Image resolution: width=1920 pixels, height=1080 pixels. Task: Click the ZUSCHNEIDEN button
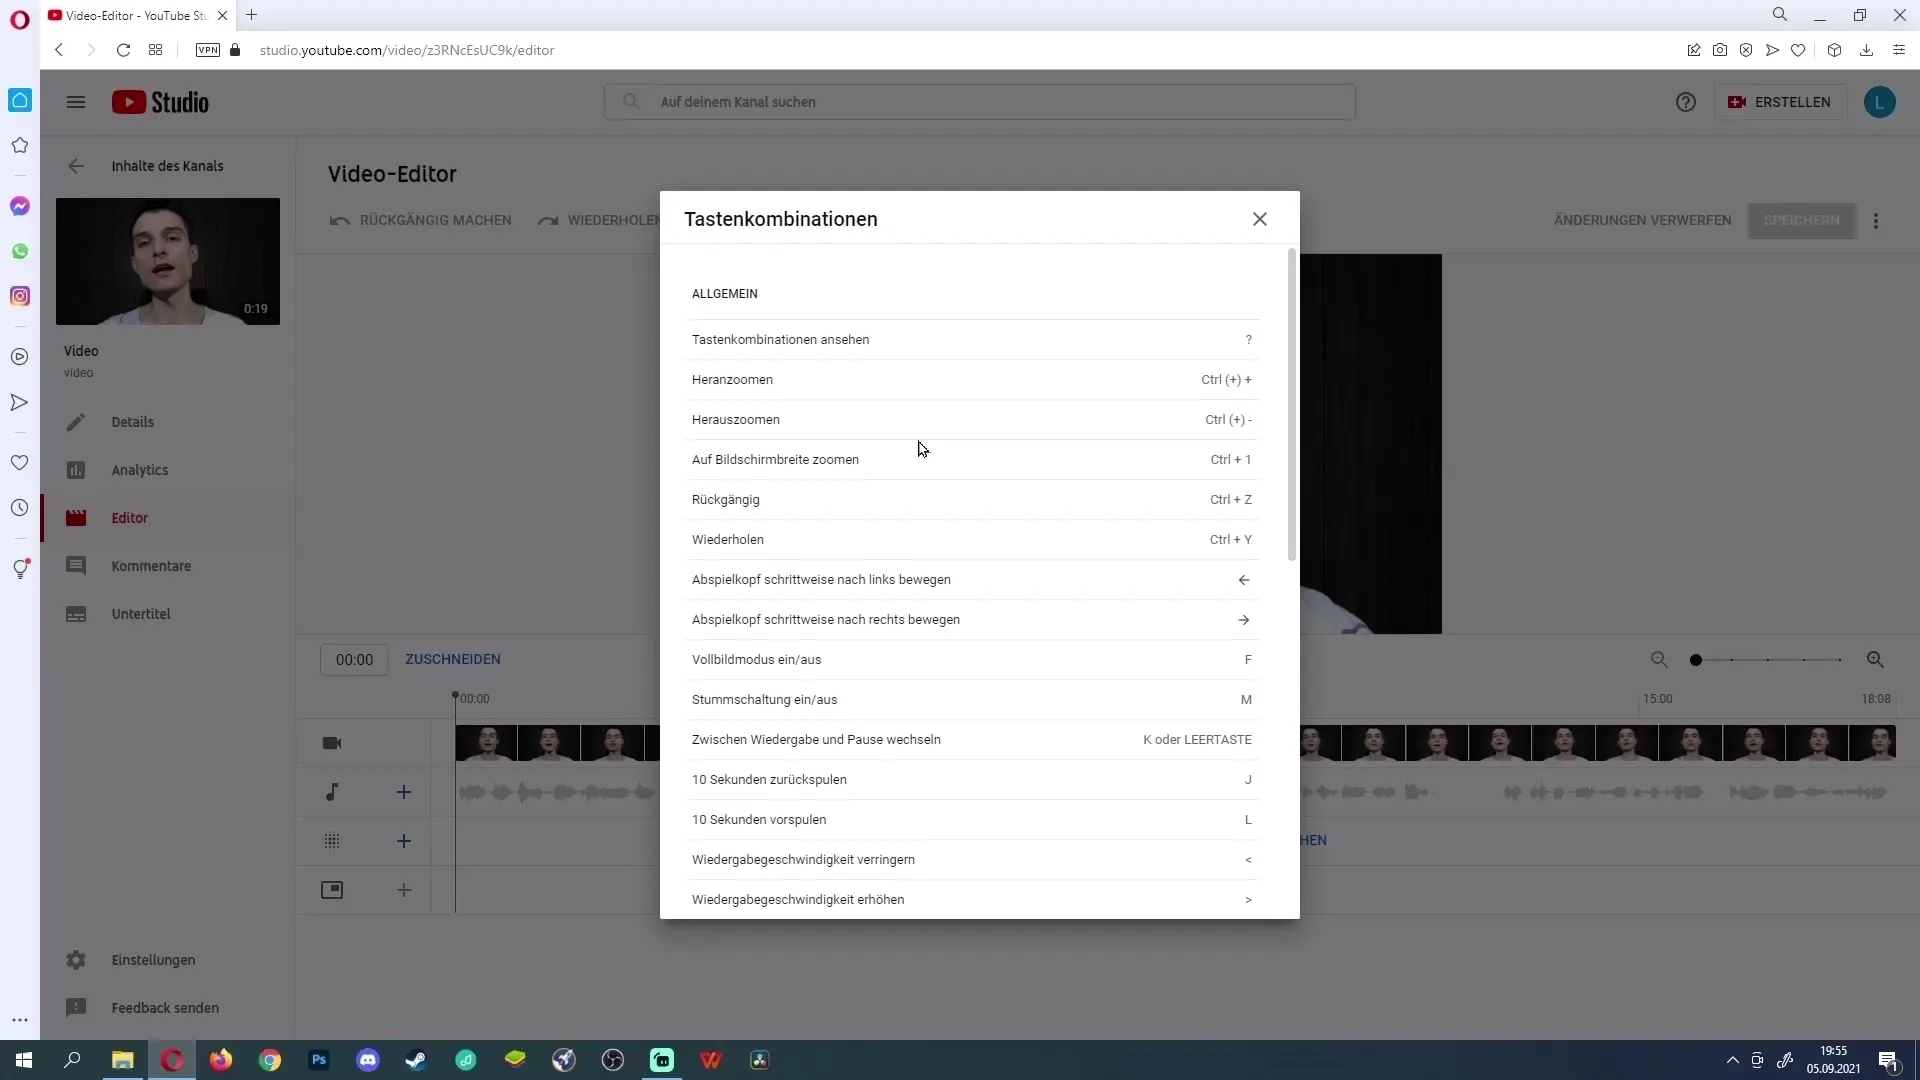[x=453, y=659]
